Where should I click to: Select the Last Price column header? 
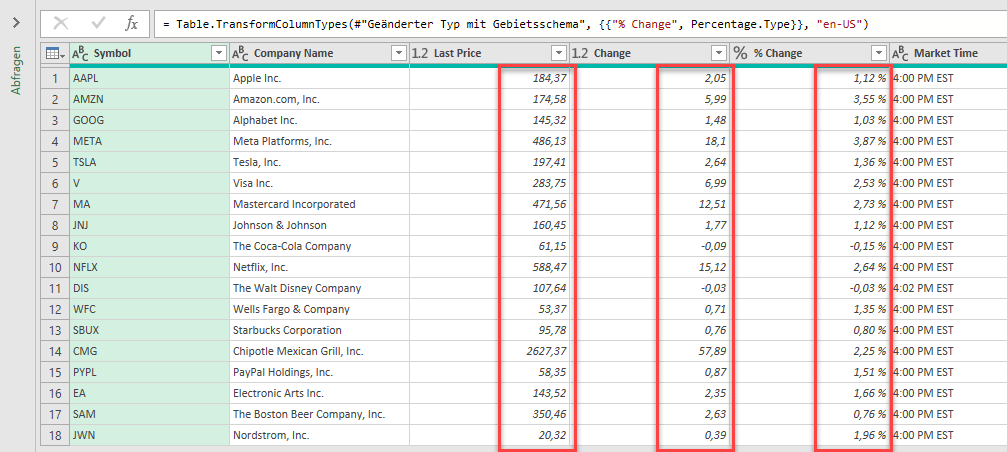489,54
